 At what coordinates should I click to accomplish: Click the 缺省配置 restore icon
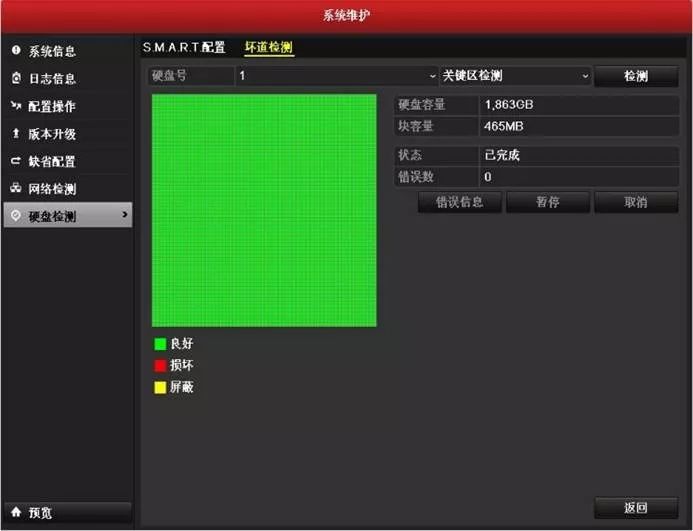pyautogui.click(x=16, y=161)
